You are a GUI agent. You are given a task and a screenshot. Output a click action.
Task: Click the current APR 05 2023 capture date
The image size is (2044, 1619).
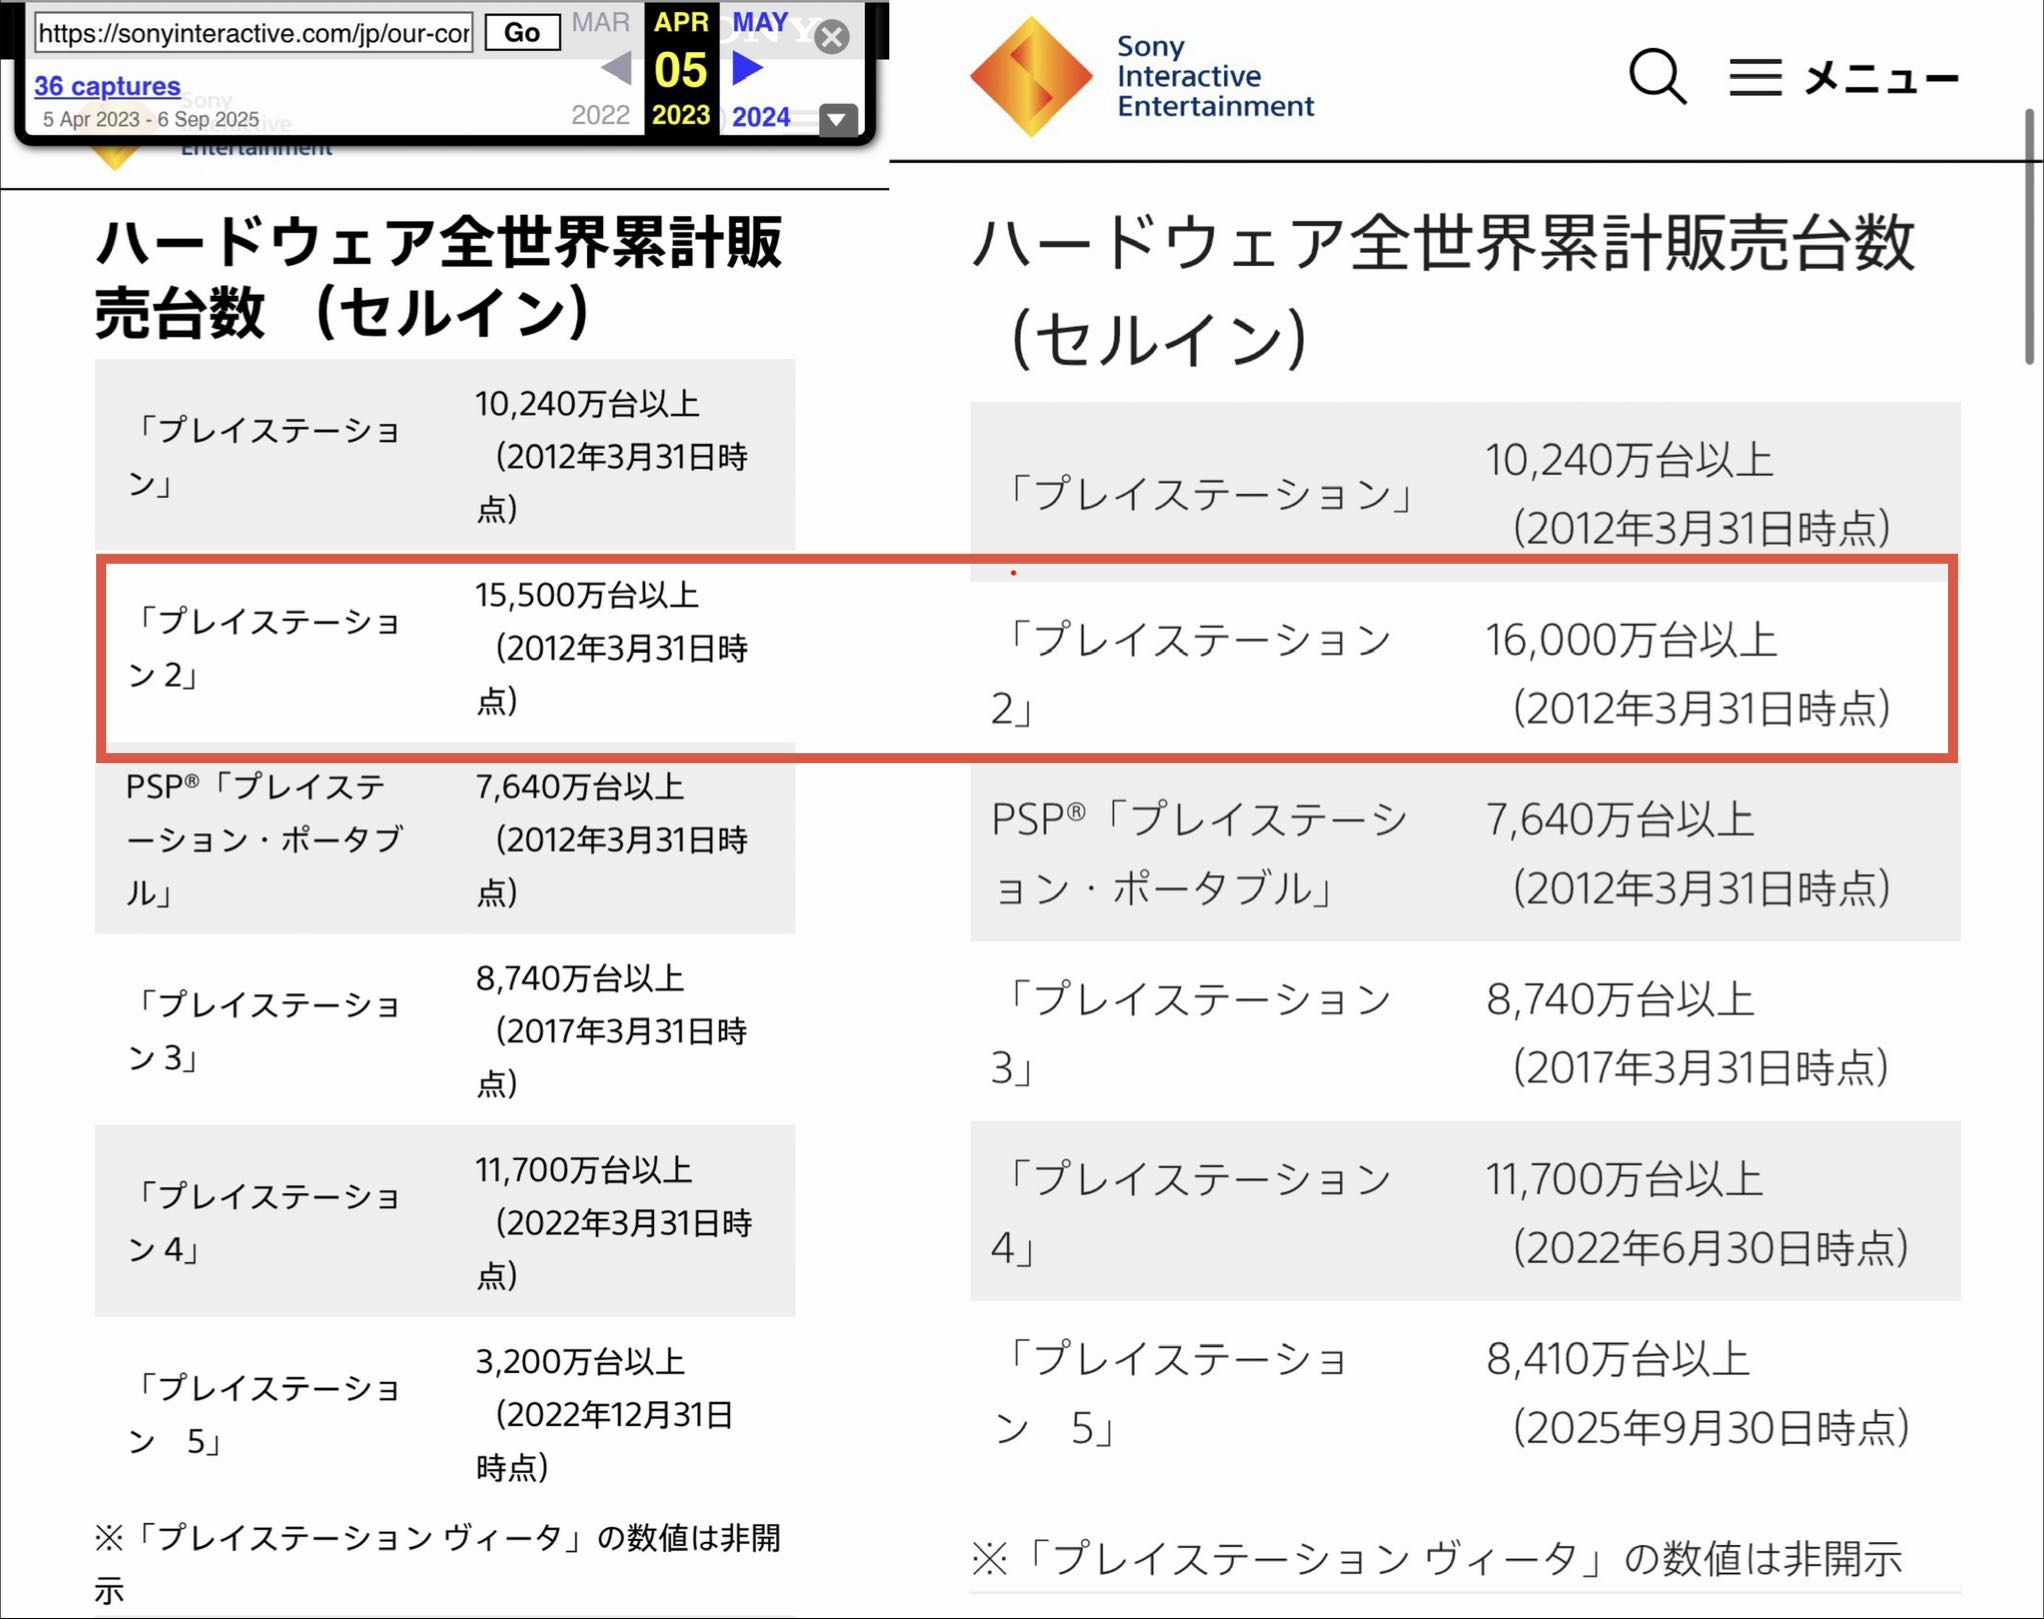[681, 70]
